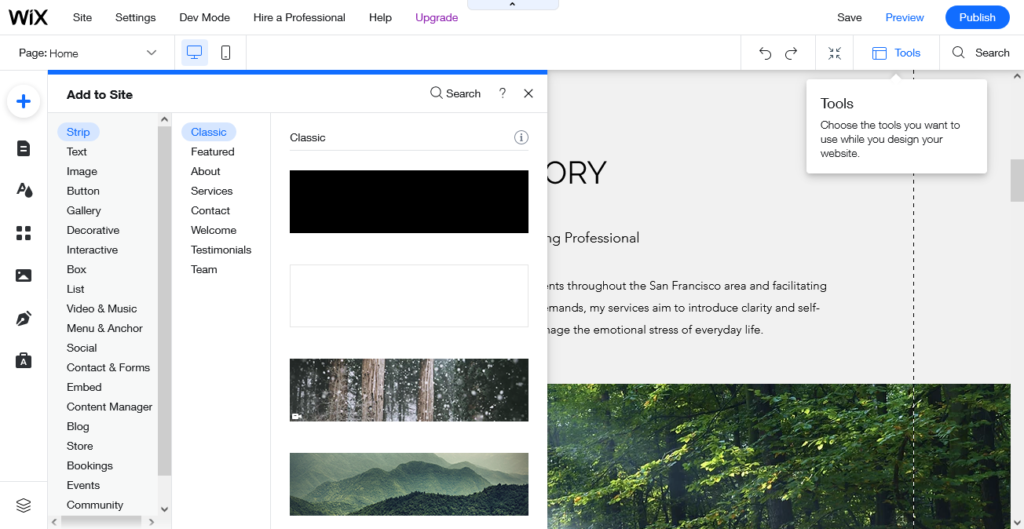Open the Blog pen icon in sidebar
1024x529 pixels.
[x=24, y=318]
